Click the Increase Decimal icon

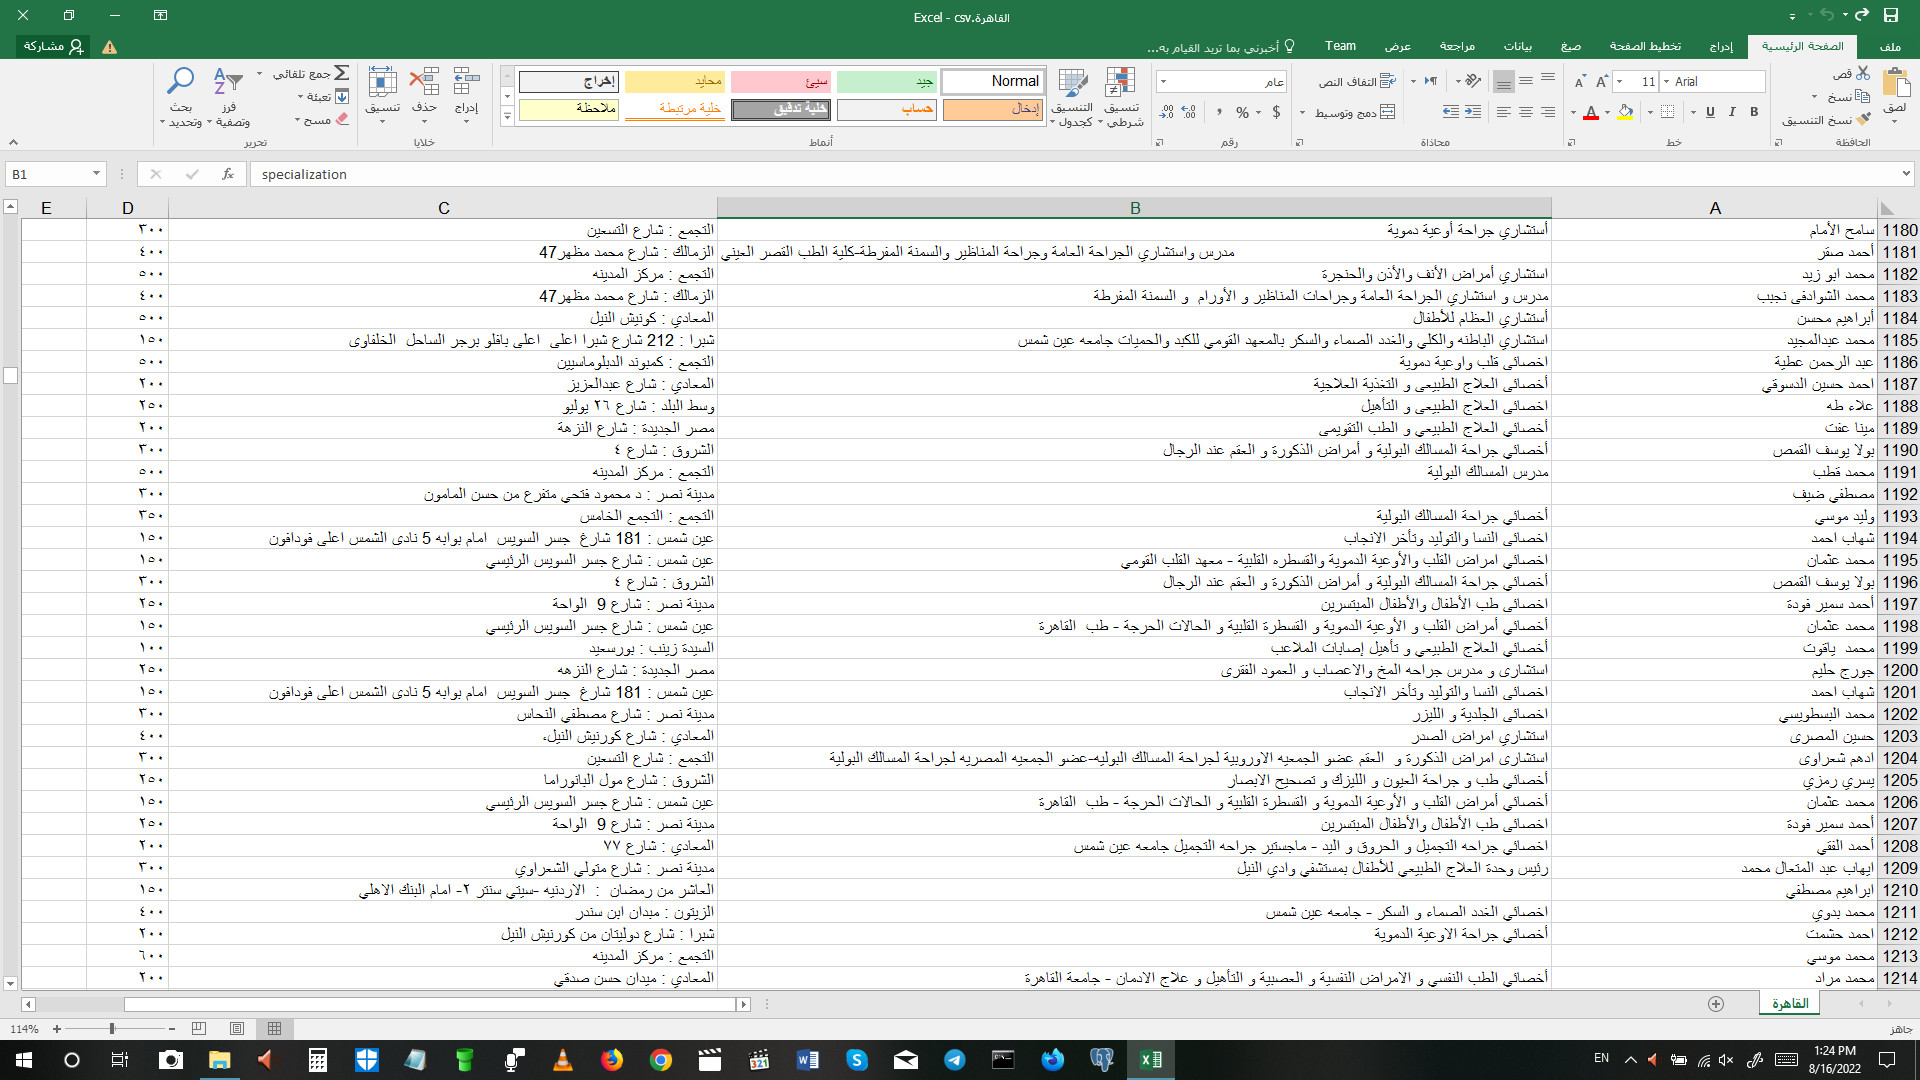click(1189, 113)
